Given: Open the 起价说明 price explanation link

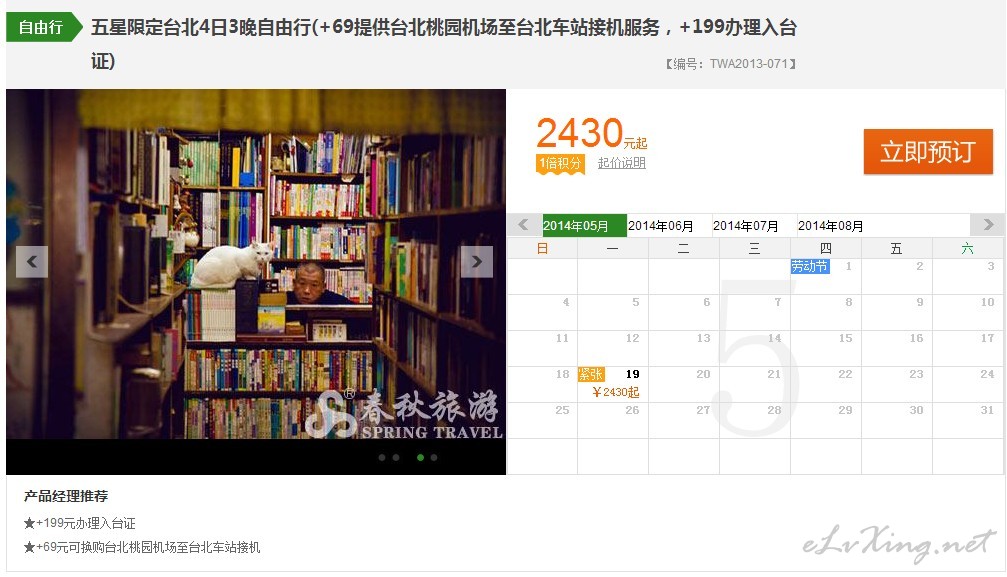Looking at the screenshot, I should click(x=622, y=163).
